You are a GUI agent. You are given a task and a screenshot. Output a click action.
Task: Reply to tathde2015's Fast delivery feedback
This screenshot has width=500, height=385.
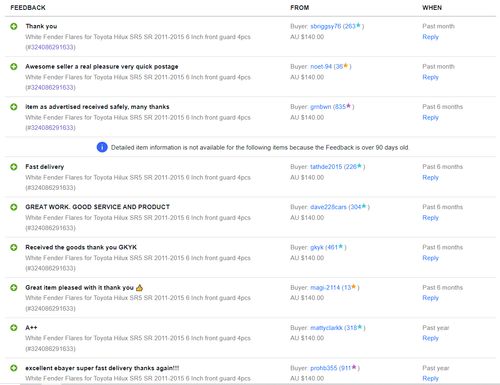pyautogui.click(x=430, y=178)
